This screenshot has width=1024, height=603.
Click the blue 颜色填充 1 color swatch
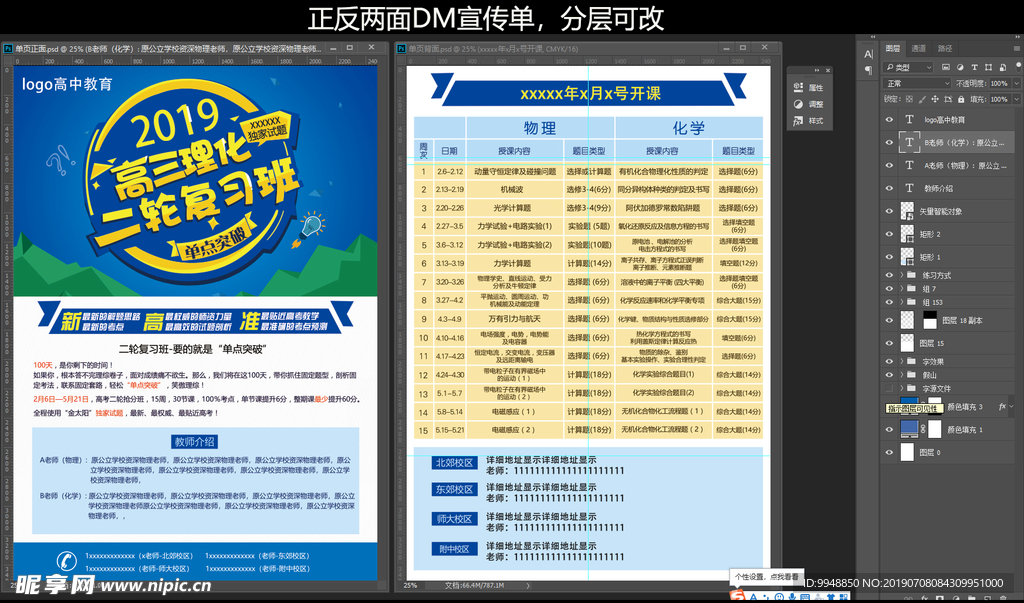[x=908, y=428]
